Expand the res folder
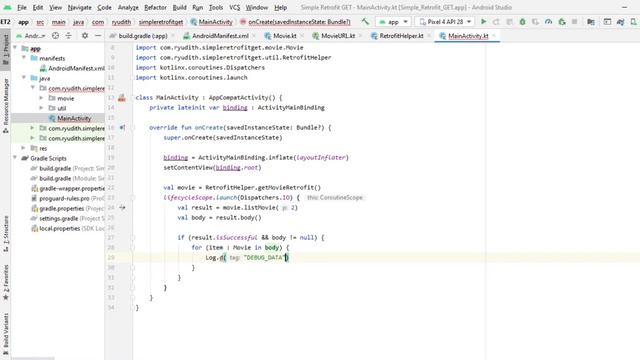 (24, 148)
